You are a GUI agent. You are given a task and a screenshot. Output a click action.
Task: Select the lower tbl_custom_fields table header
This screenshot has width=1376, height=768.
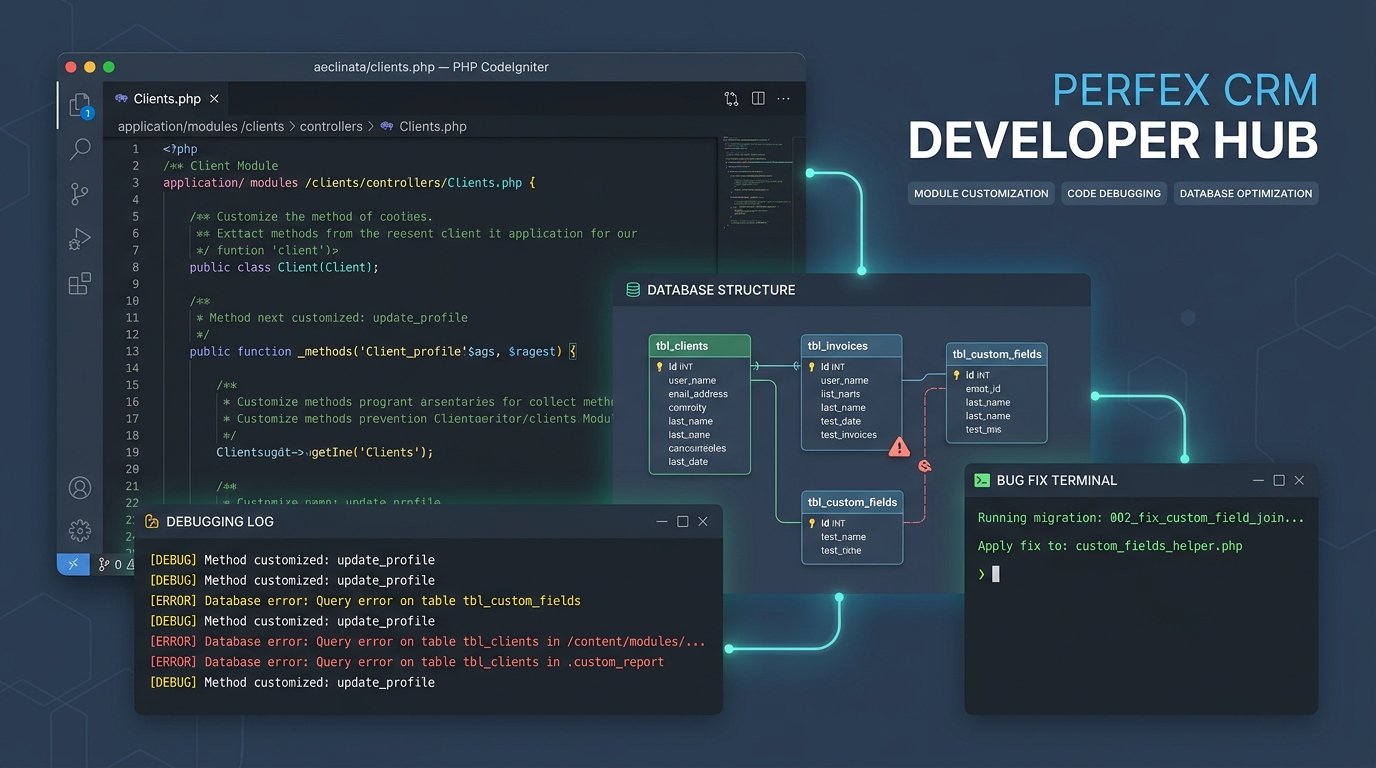click(x=852, y=502)
